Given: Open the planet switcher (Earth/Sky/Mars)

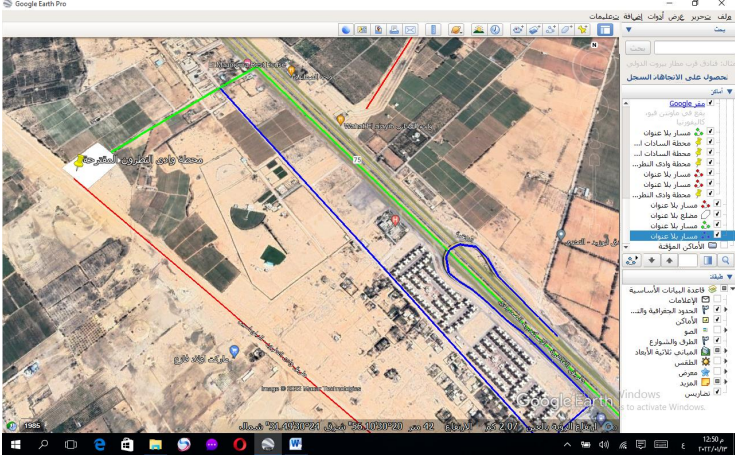Looking at the screenshot, I should pos(456,30).
